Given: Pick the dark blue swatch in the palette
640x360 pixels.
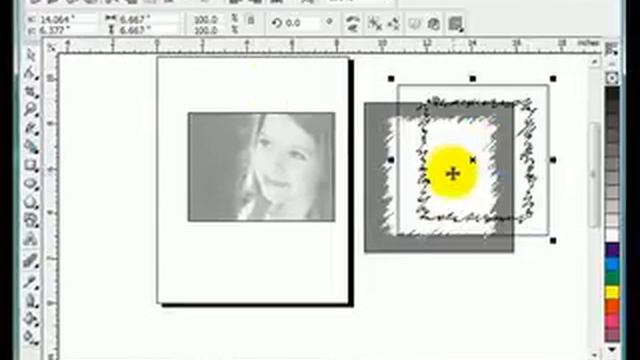Looking at the screenshot, I should (612, 250).
